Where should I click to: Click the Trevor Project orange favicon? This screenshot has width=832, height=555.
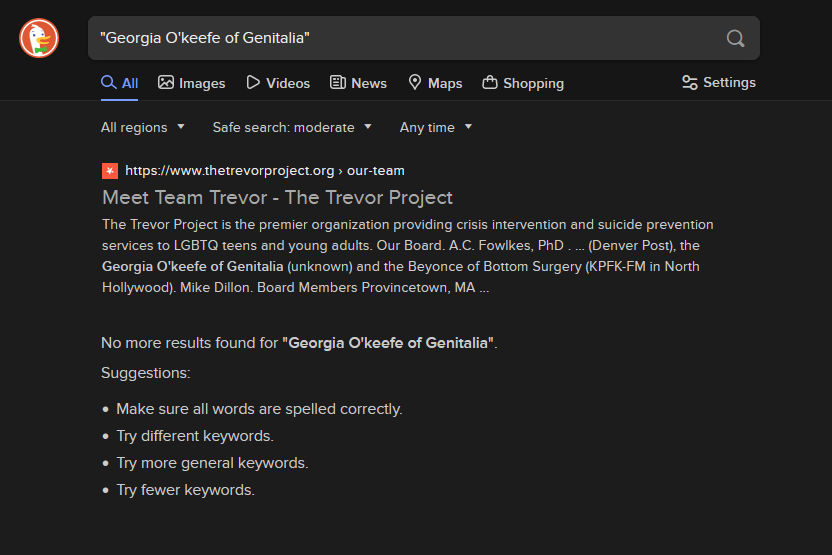tap(110, 171)
